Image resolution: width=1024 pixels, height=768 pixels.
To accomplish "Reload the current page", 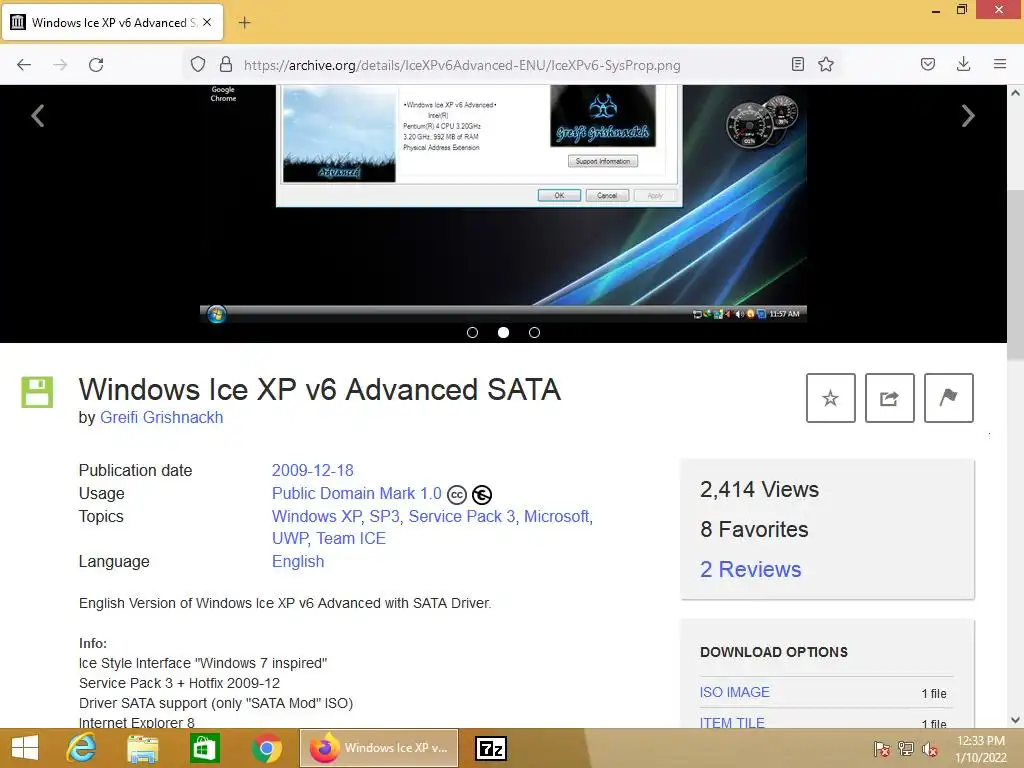I will tap(96, 65).
